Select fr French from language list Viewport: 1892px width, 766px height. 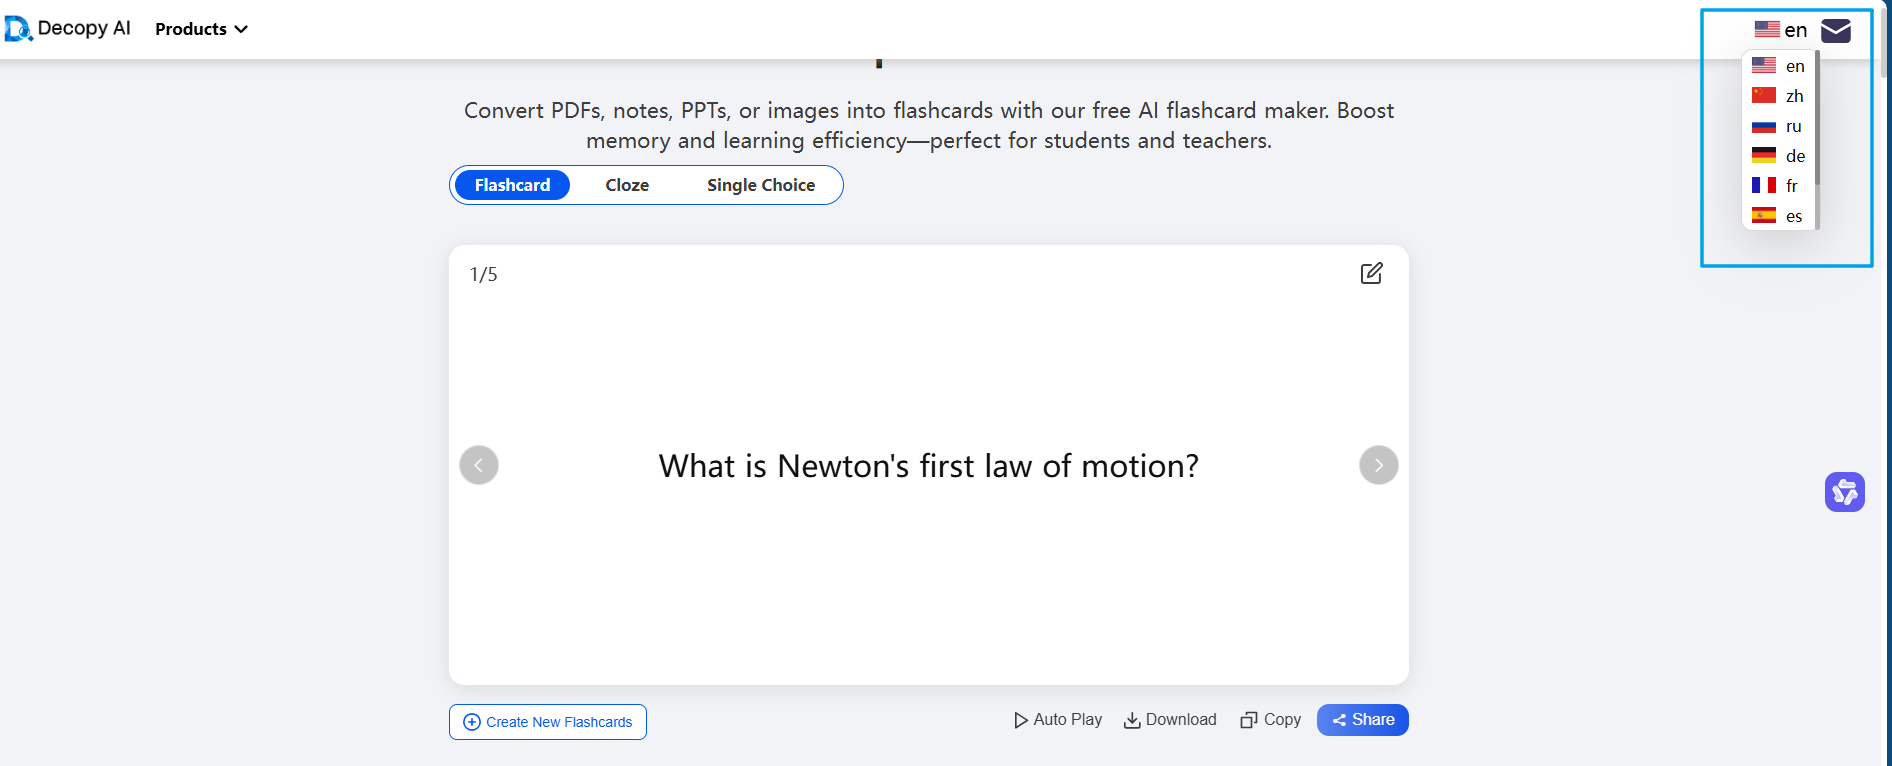point(1776,186)
